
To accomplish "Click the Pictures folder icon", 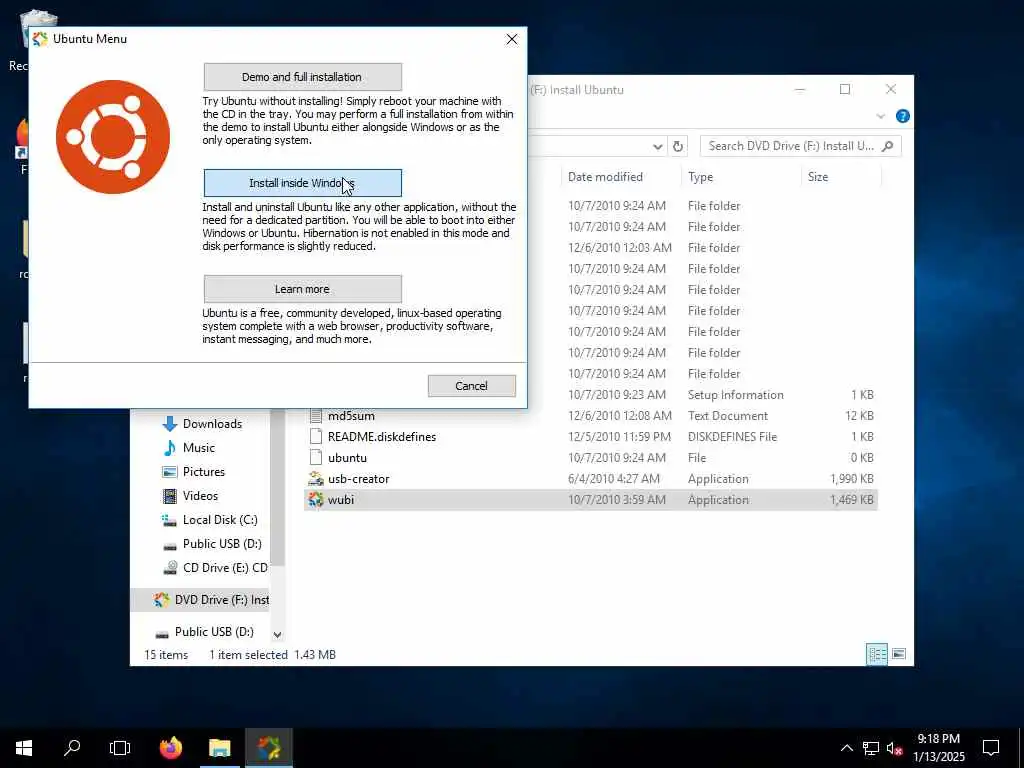I will click(x=170, y=472).
